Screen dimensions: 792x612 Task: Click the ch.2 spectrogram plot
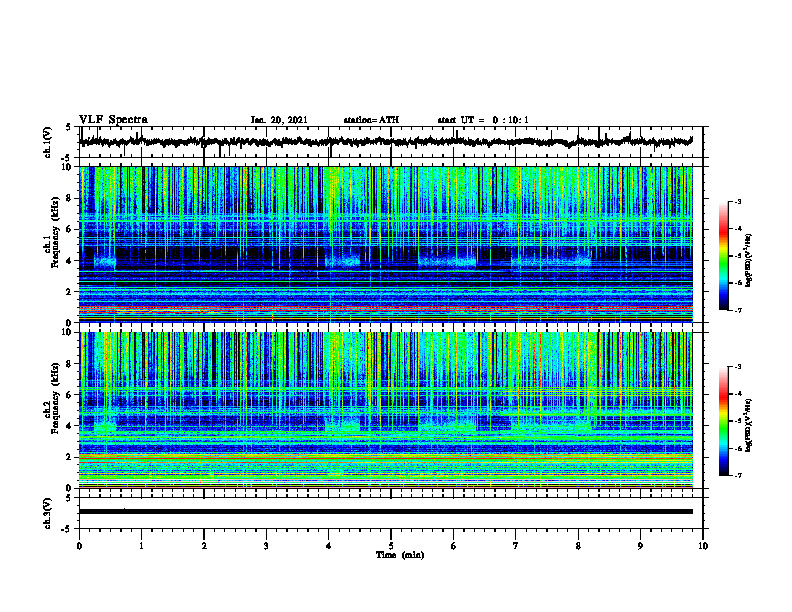pyautogui.click(x=386, y=410)
